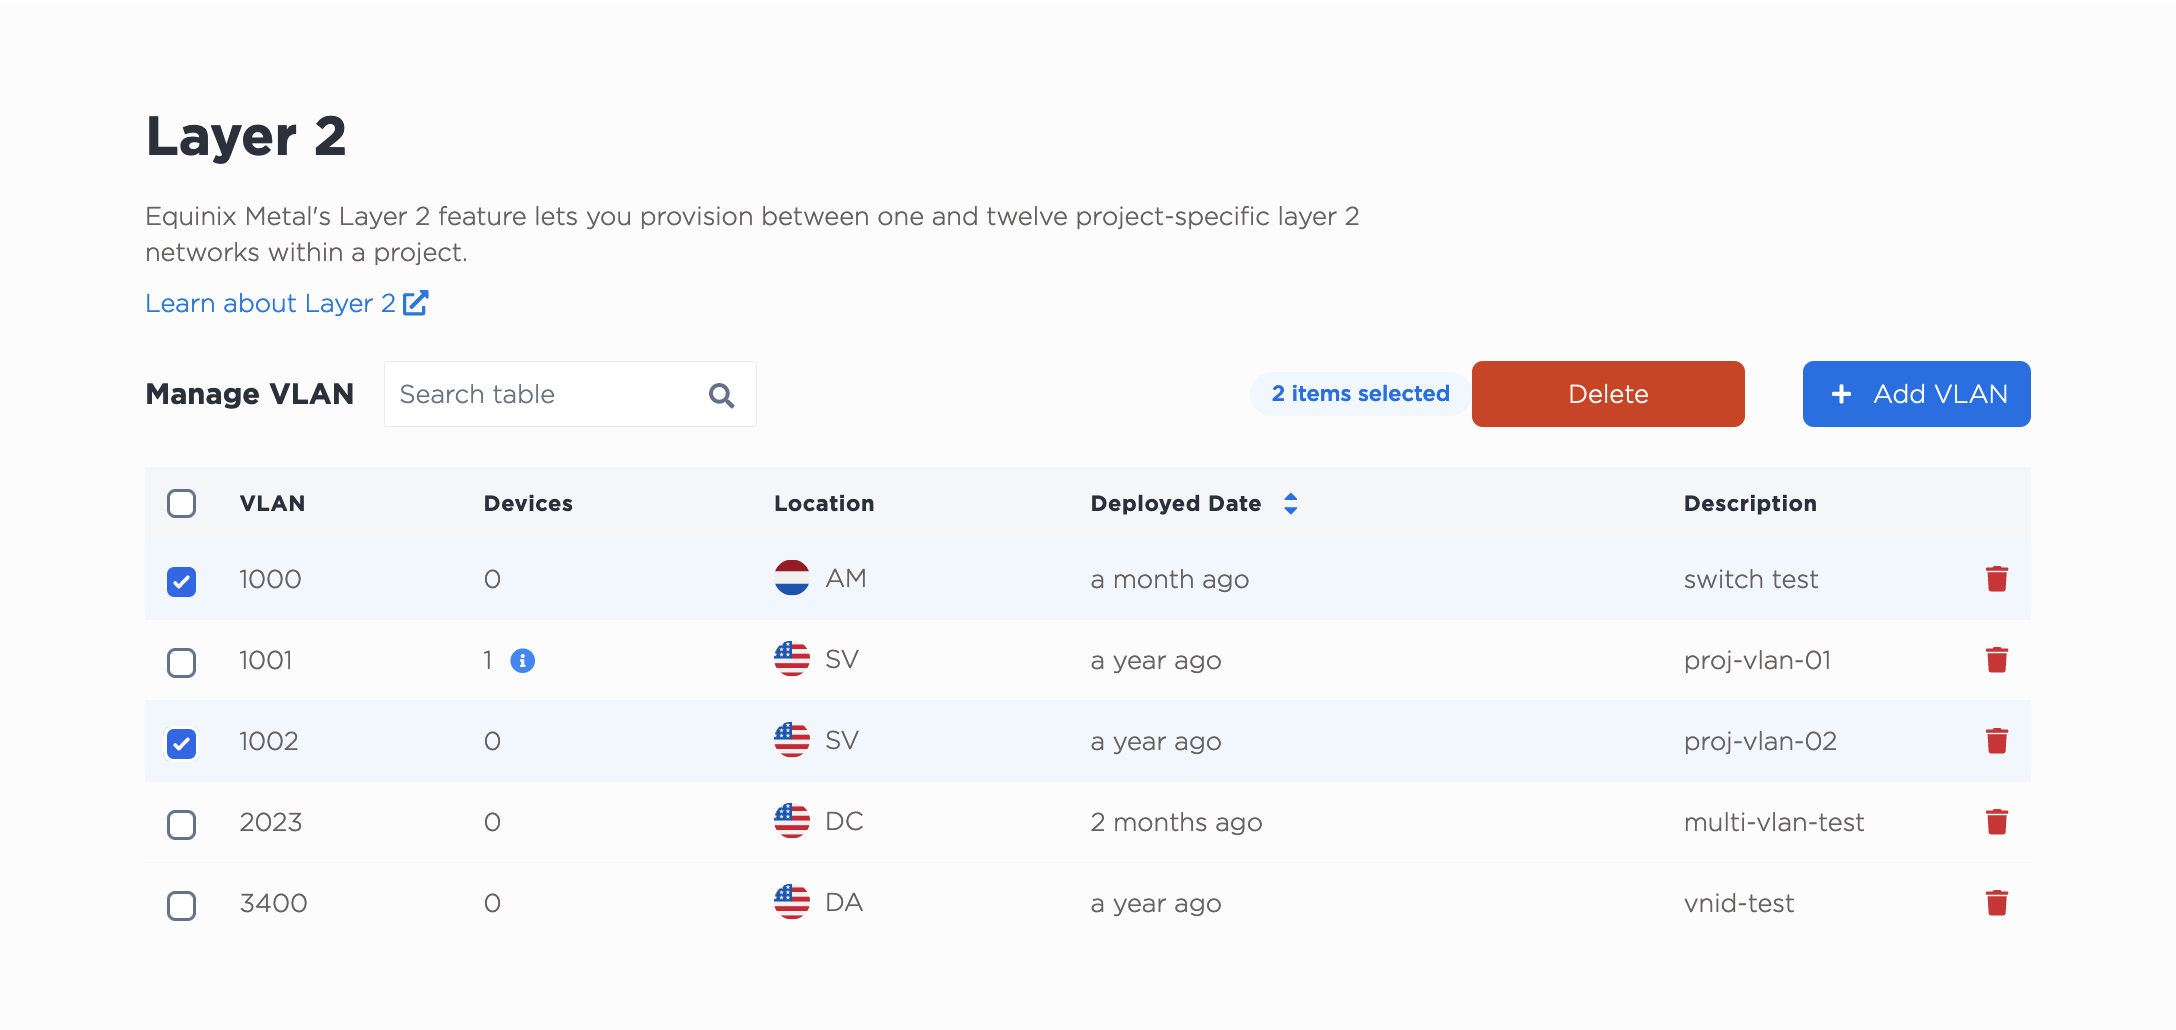Click the VLAN column header
Viewport: 2176px width, 1030px height.
click(272, 503)
